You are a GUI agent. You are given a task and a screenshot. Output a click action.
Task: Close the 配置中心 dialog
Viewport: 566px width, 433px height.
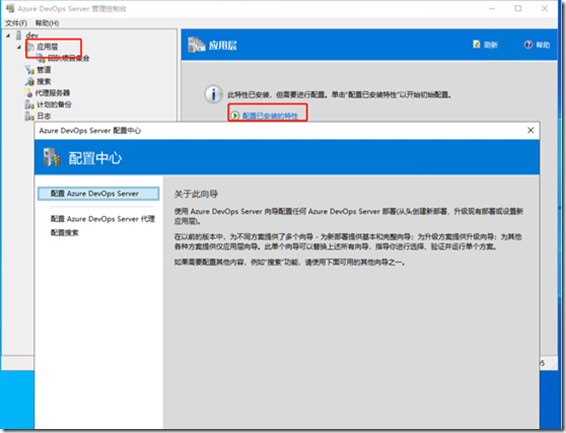pyautogui.click(x=530, y=130)
